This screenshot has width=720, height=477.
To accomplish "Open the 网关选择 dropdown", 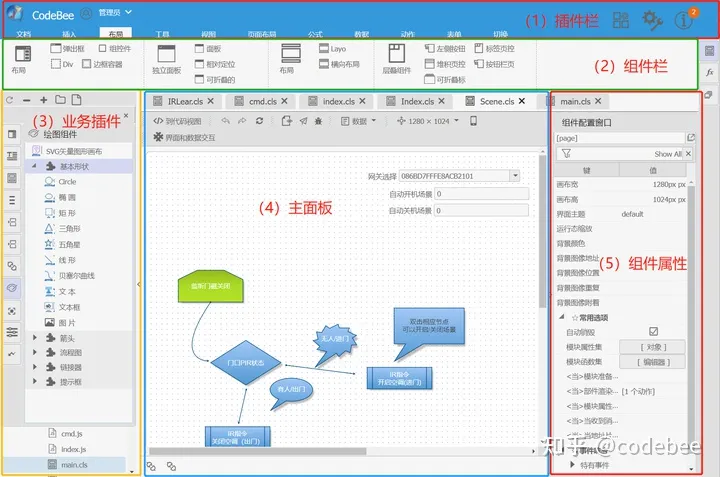I will tap(515, 175).
